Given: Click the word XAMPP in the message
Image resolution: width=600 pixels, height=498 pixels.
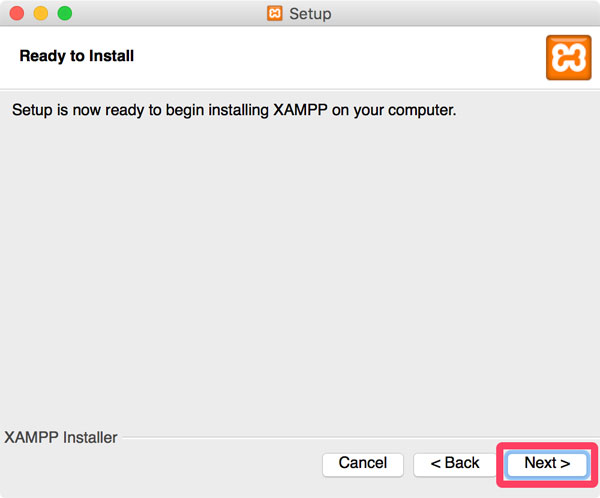Looking at the screenshot, I should click(300, 110).
